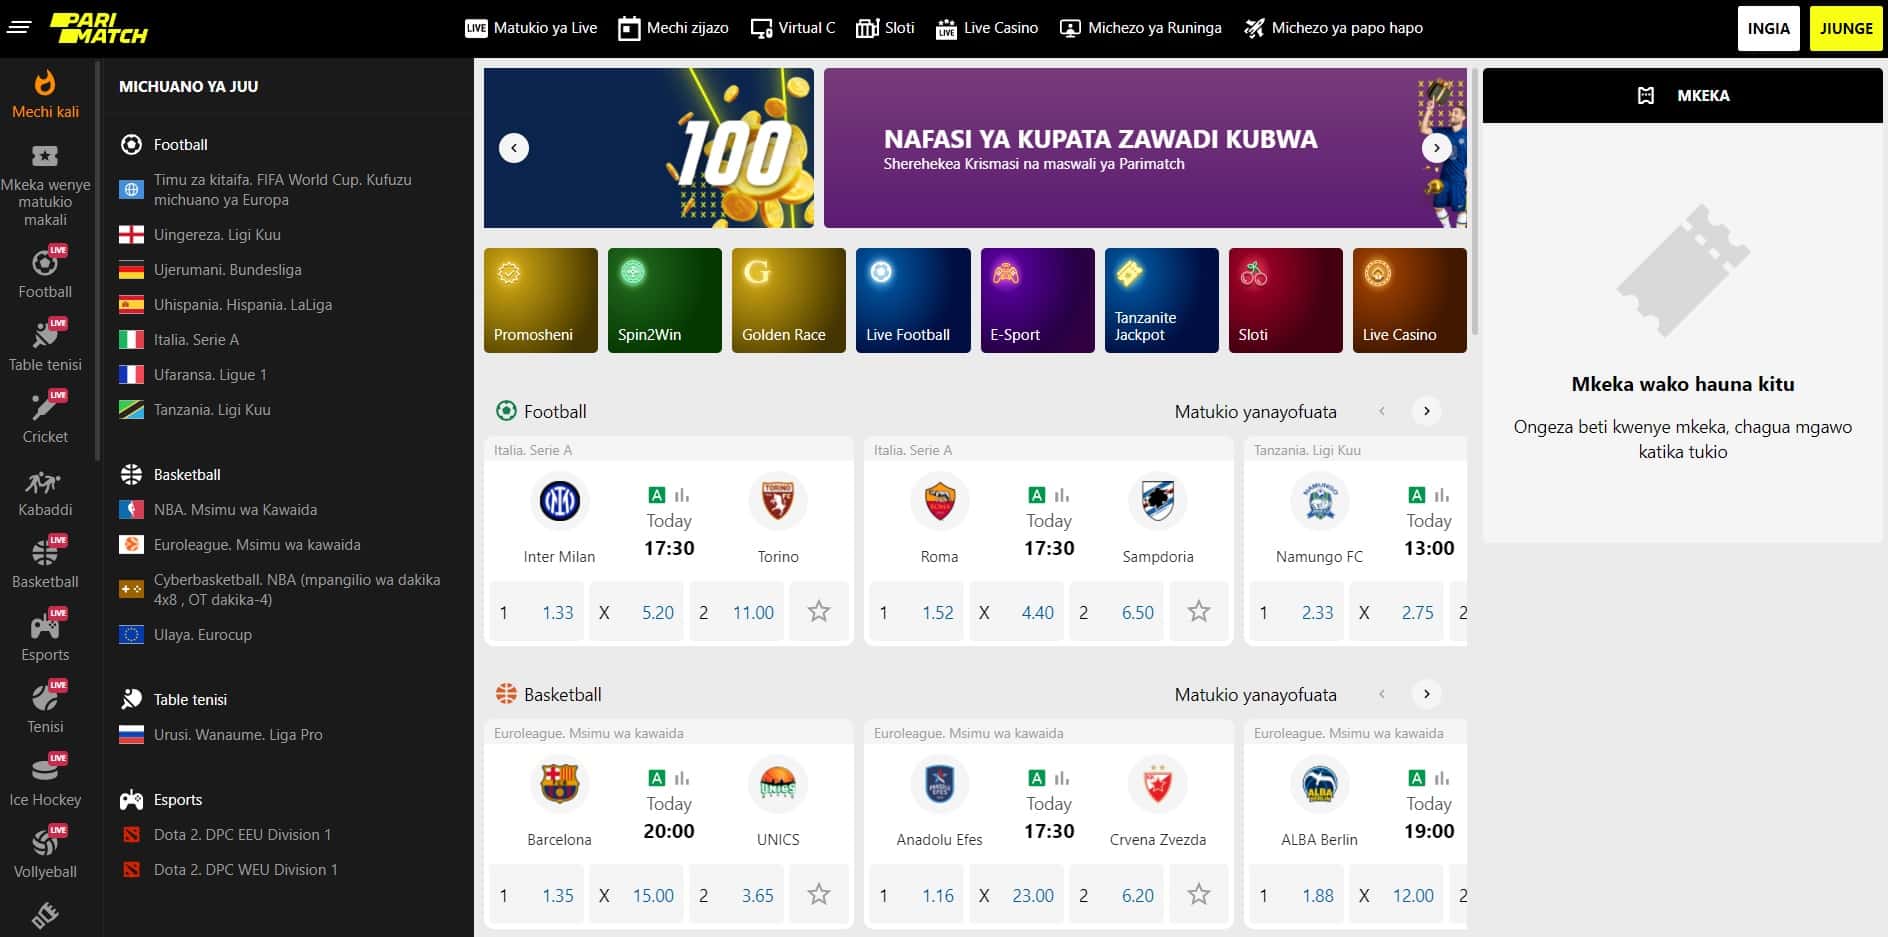The width and height of the screenshot is (1888, 937).
Task: Open Dota 2. DPC EEU Division 1
Action: pyautogui.click(x=242, y=835)
